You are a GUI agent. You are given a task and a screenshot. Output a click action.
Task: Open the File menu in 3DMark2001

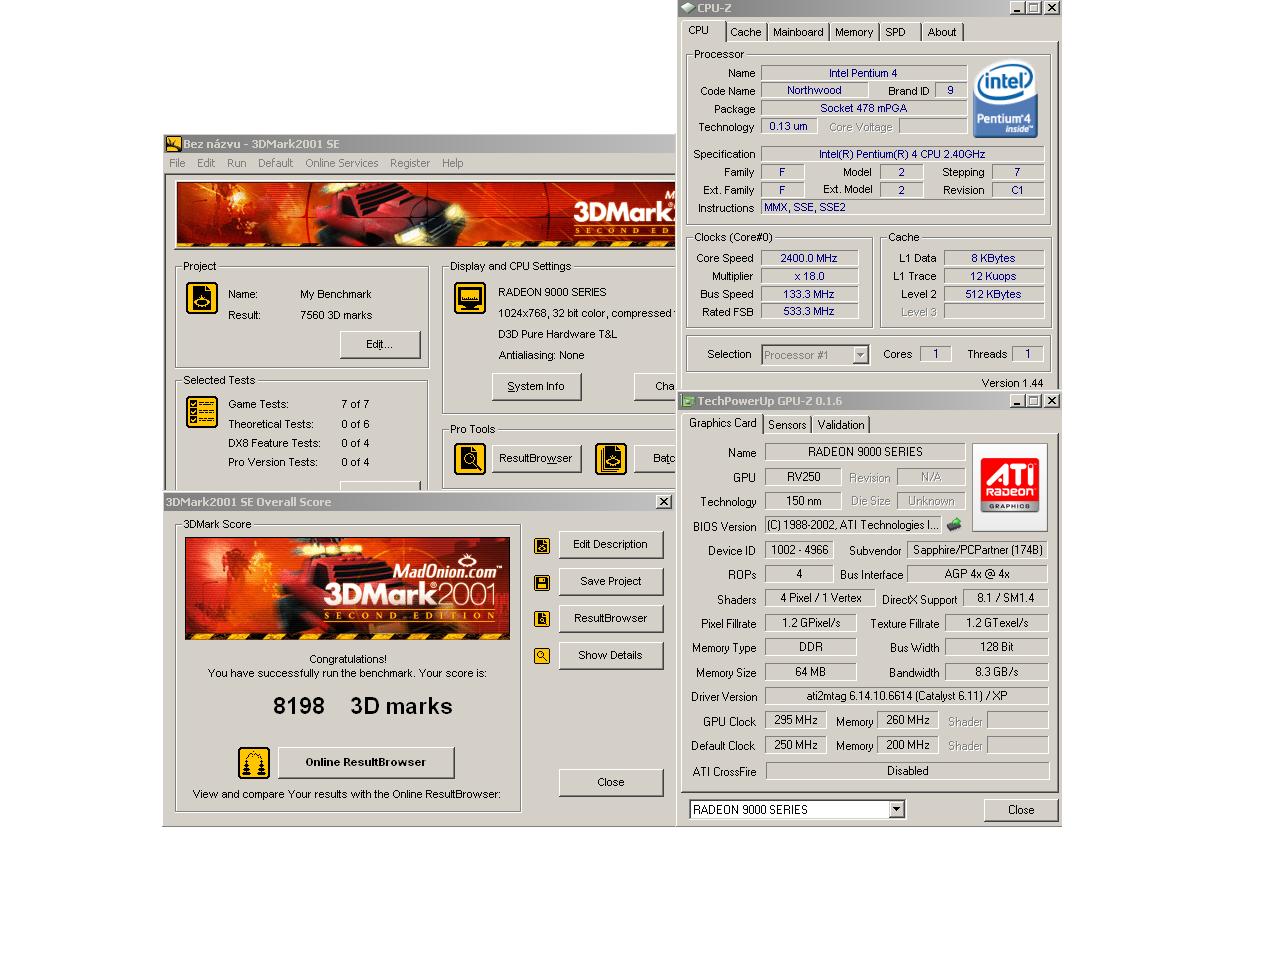[x=177, y=163]
